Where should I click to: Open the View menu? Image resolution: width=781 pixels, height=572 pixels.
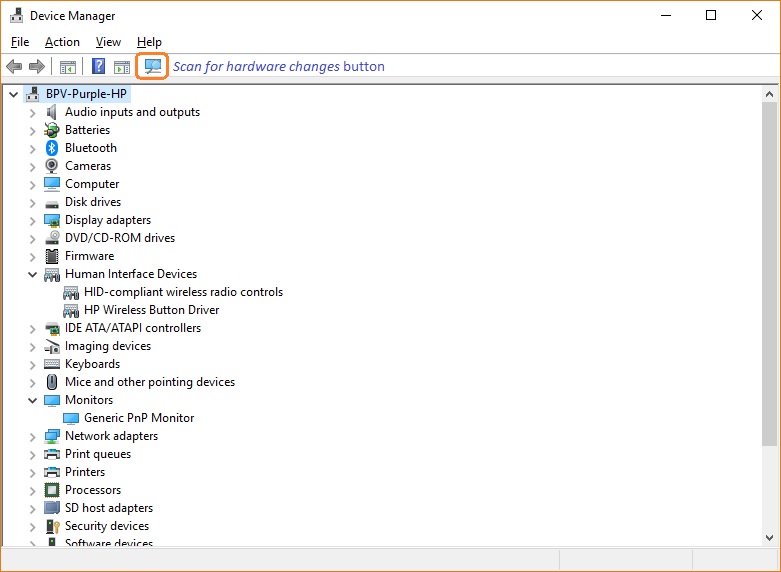pyautogui.click(x=108, y=42)
